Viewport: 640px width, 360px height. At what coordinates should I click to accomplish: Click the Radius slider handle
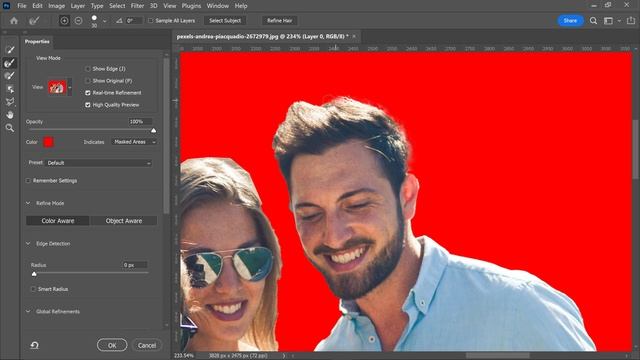pos(34,274)
